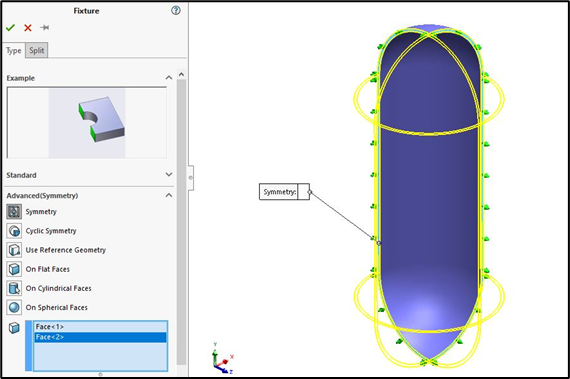
Task: Click the face selection cube icon
Action: [14, 328]
